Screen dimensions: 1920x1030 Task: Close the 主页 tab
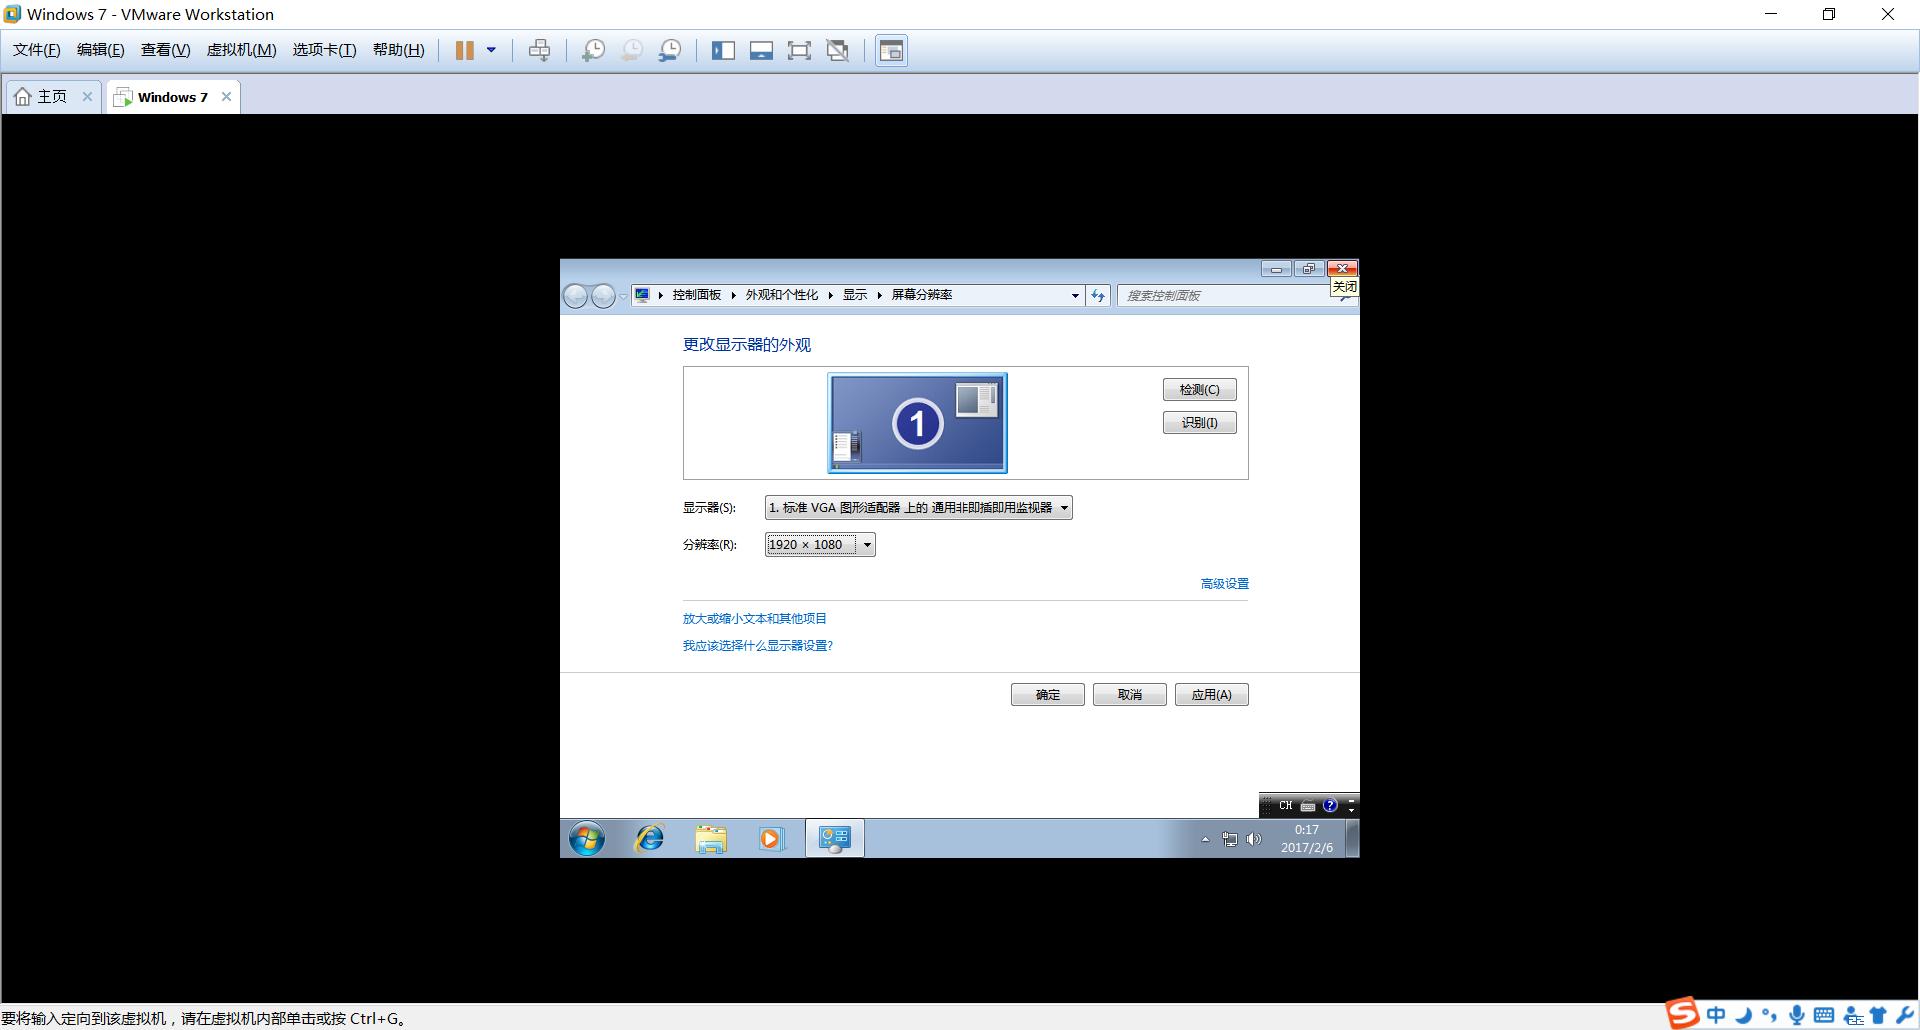[x=87, y=97]
